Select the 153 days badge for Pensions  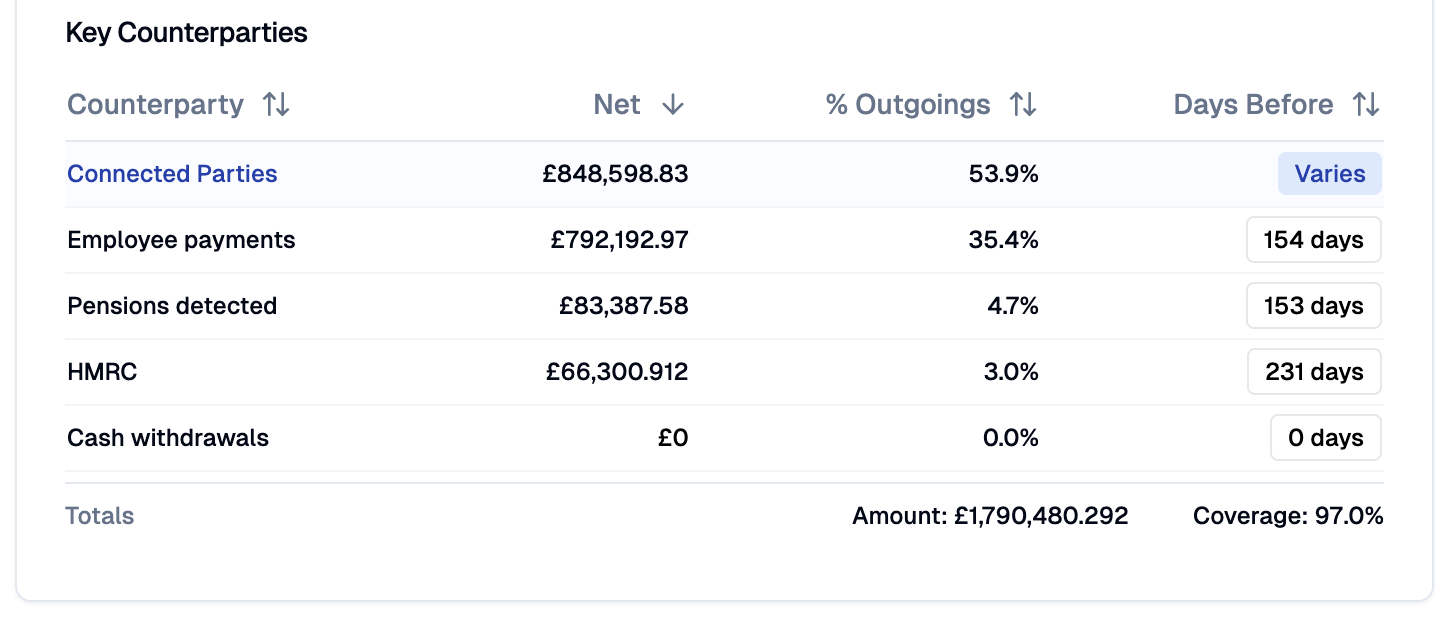(1313, 305)
